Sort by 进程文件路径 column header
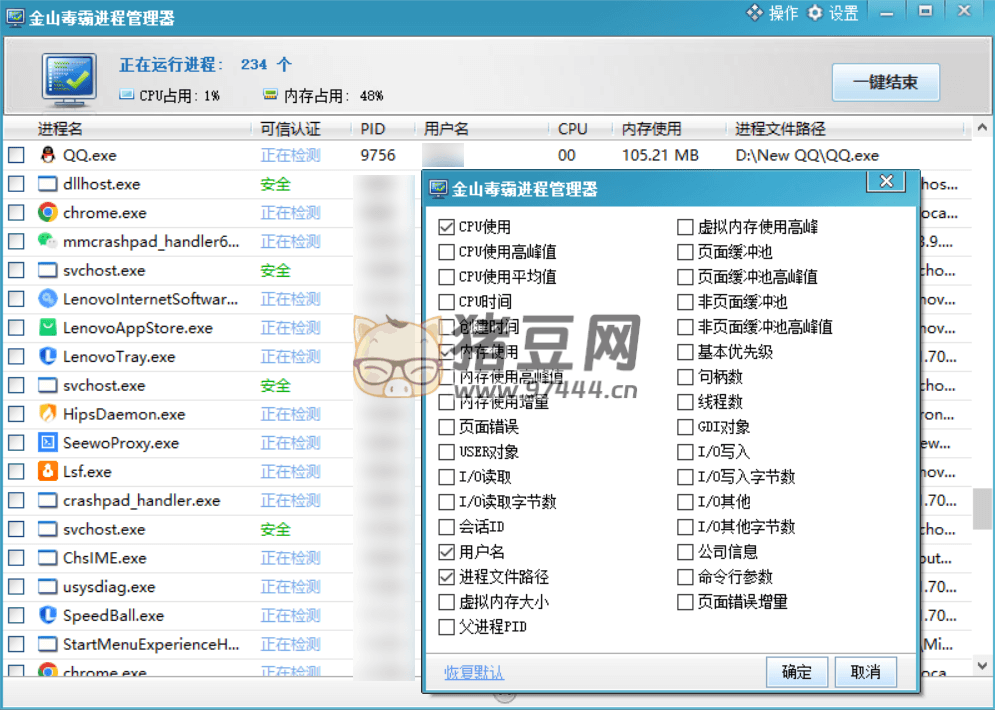Screen dimensions: 995x710 coord(780,129)
